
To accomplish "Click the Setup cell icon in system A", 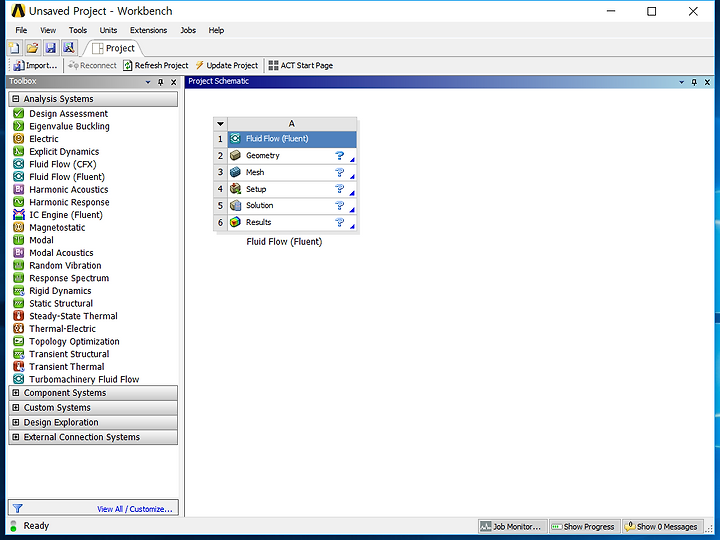I will coord(235,189).
